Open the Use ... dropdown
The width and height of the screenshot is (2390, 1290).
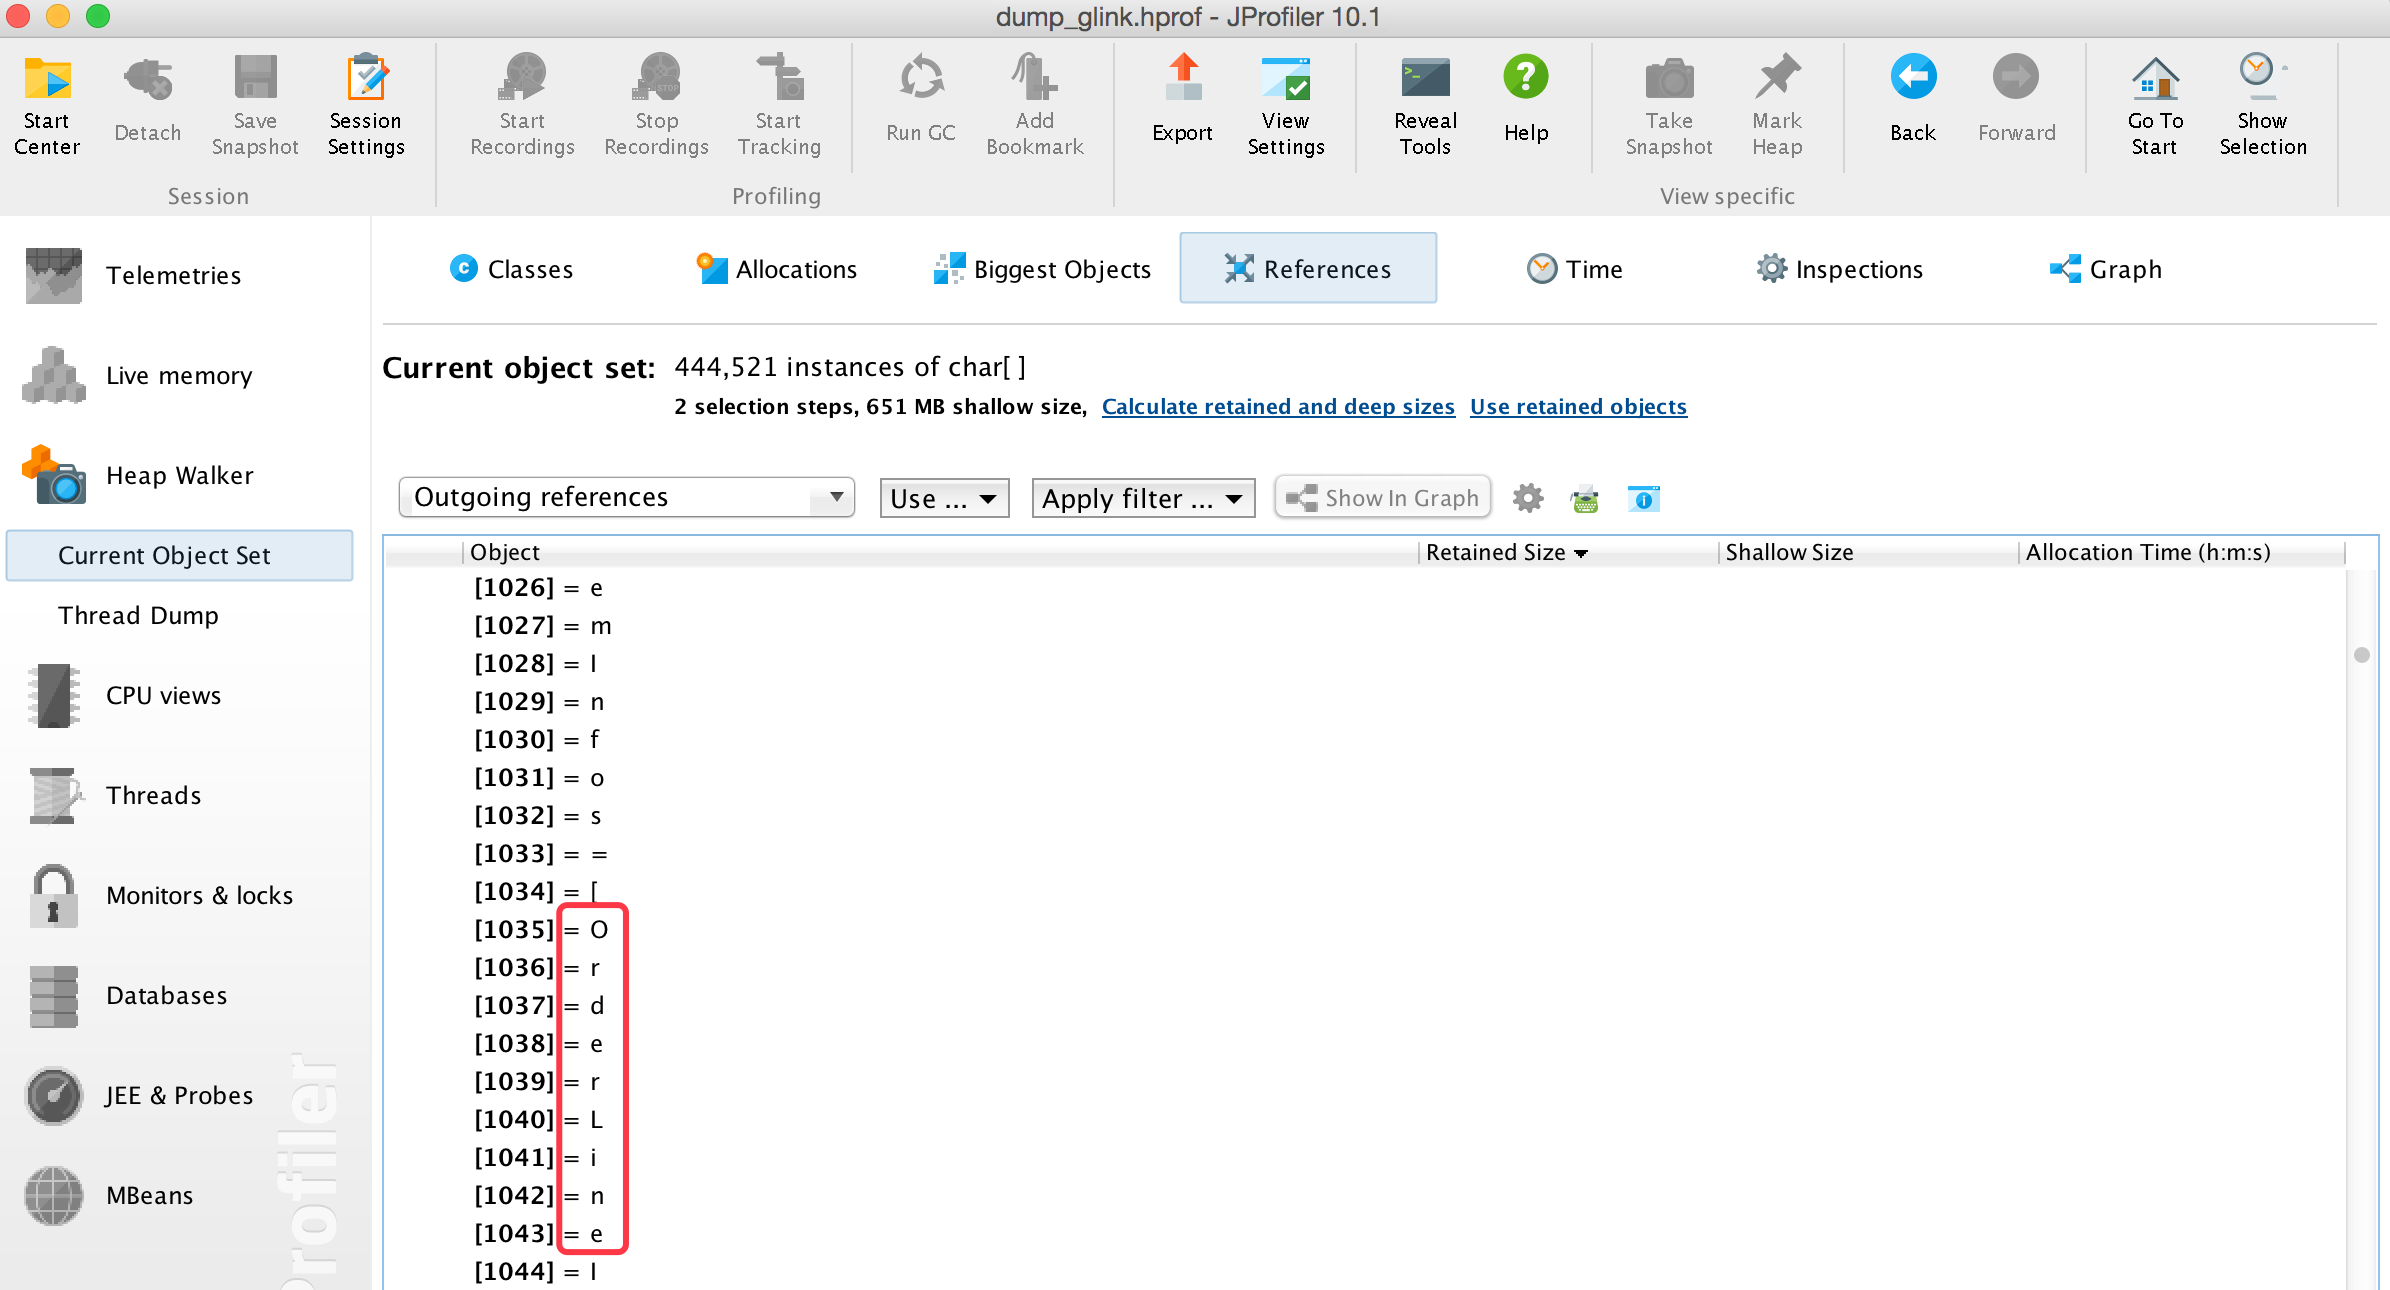coord(943,498)
